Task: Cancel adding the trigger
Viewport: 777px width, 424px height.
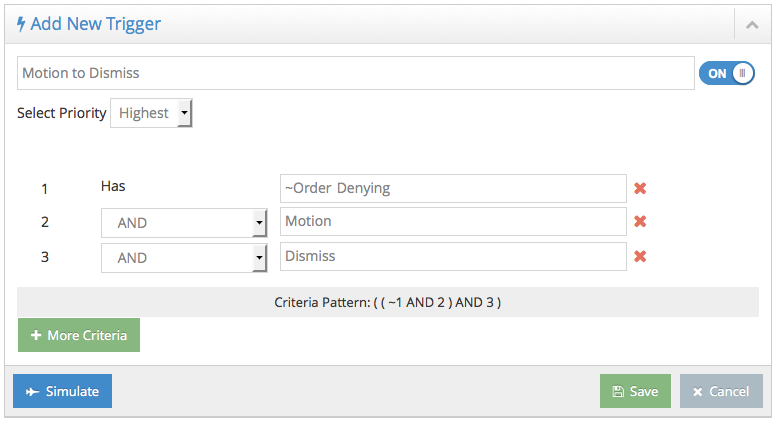Action: (721, 391)
